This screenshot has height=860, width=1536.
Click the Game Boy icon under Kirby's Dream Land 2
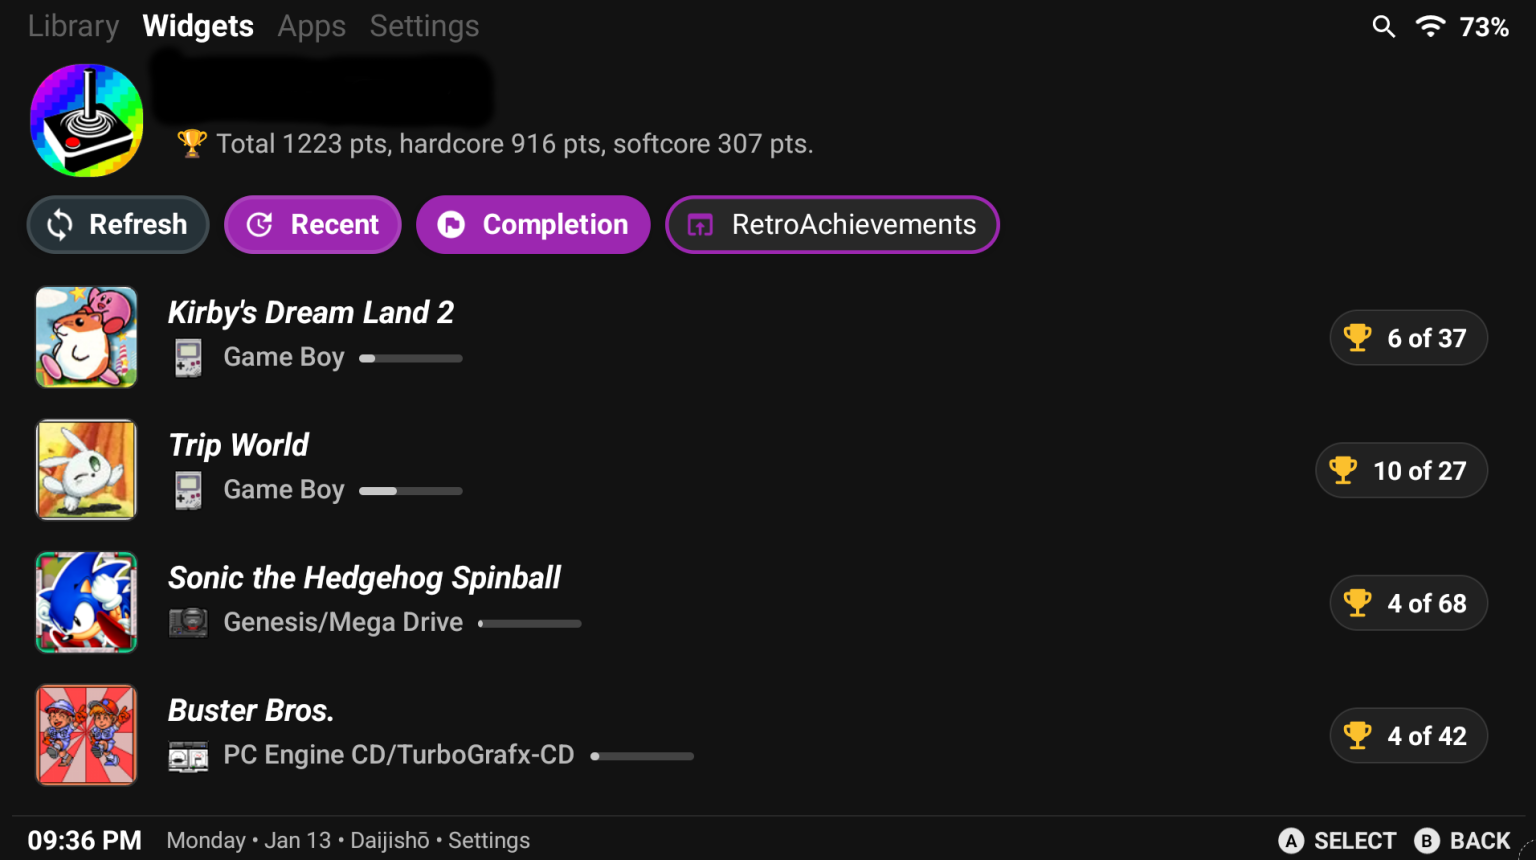coord(188,358)
